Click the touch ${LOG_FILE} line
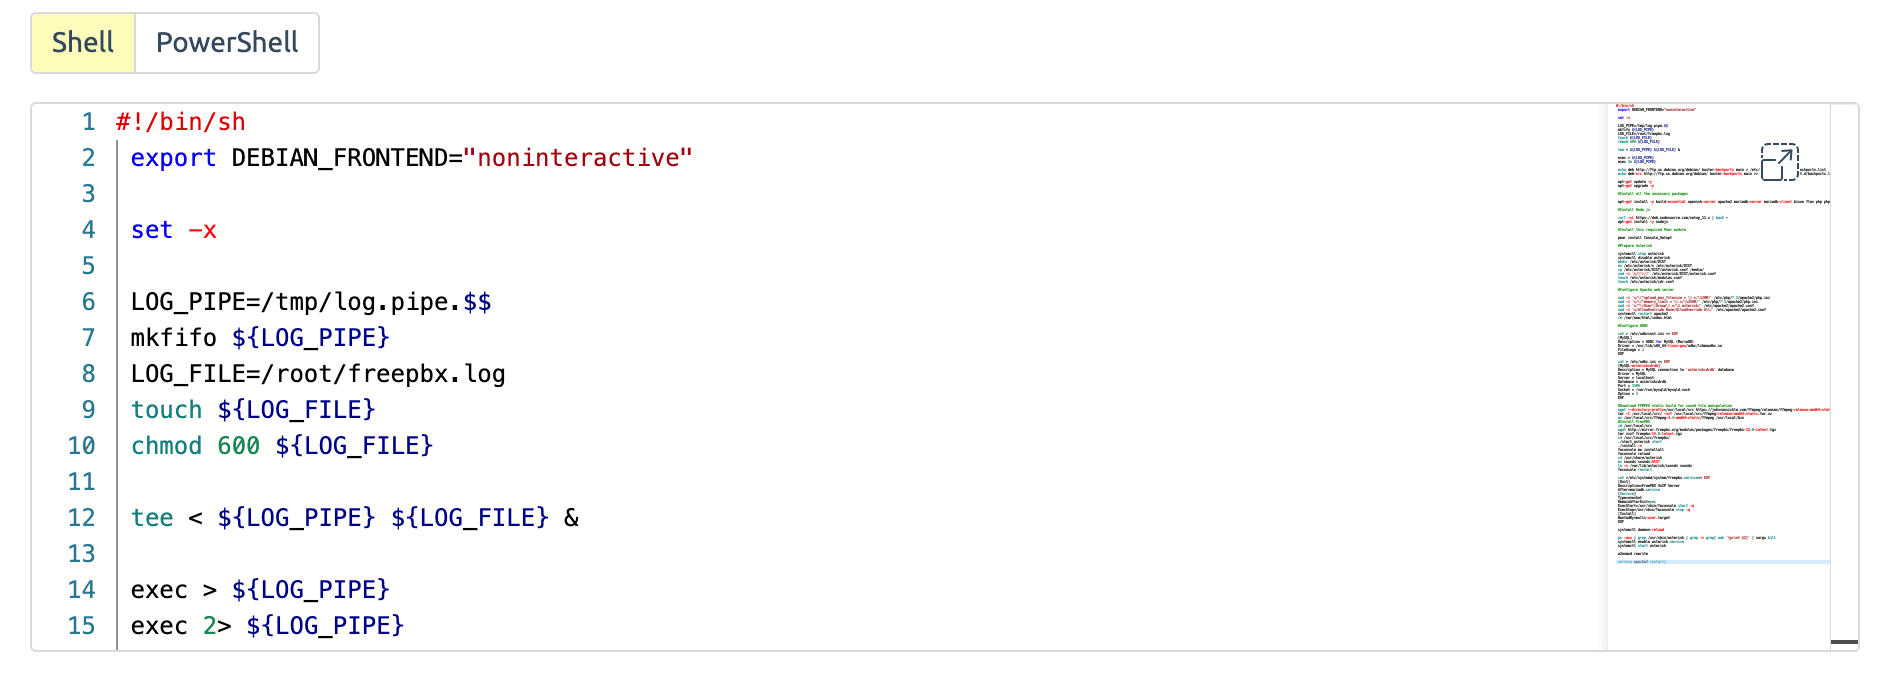The width and height of the screenshot is (1880, 684). coord(253,410)
